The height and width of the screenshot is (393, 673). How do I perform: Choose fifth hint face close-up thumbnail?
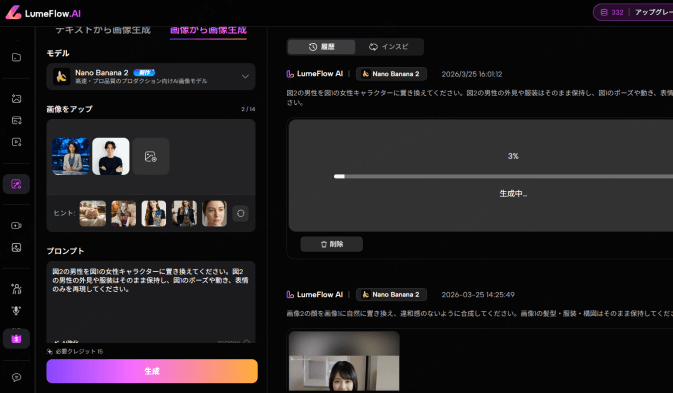pyautogui.click(x=215, y=213)
